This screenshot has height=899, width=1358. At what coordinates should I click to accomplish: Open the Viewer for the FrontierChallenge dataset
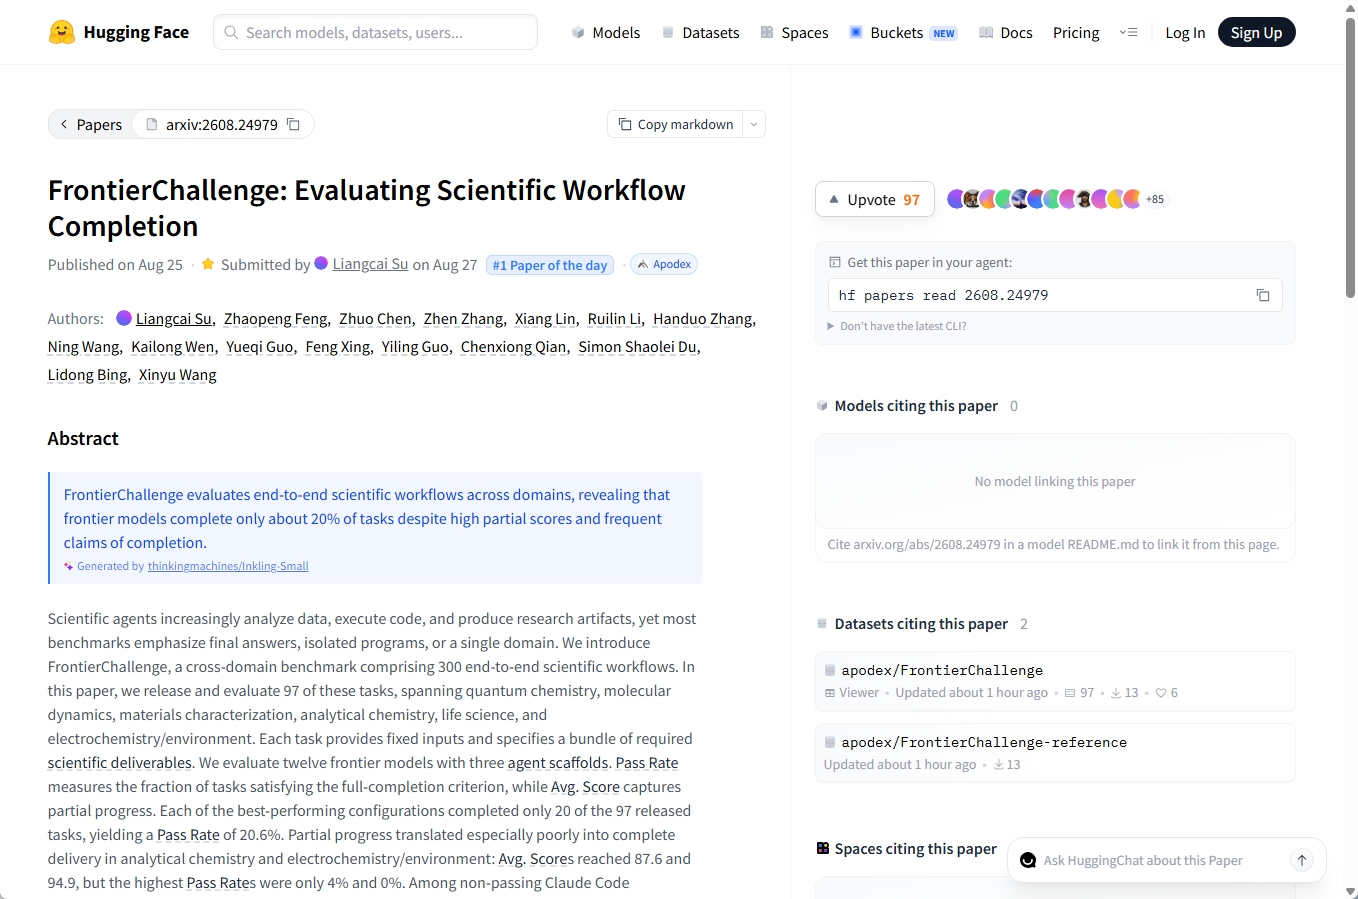pyautogui.click(x=851, y=692)
